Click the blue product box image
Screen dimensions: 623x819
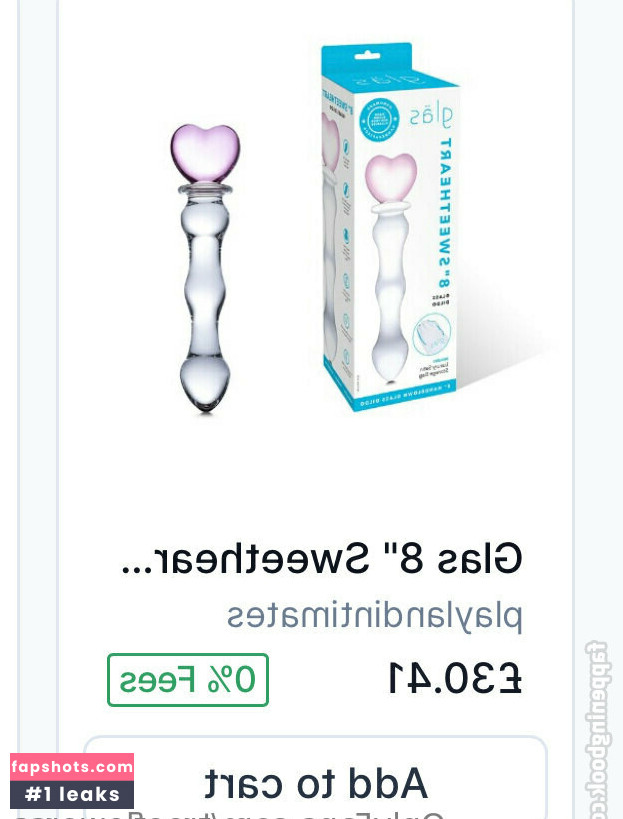389,227
